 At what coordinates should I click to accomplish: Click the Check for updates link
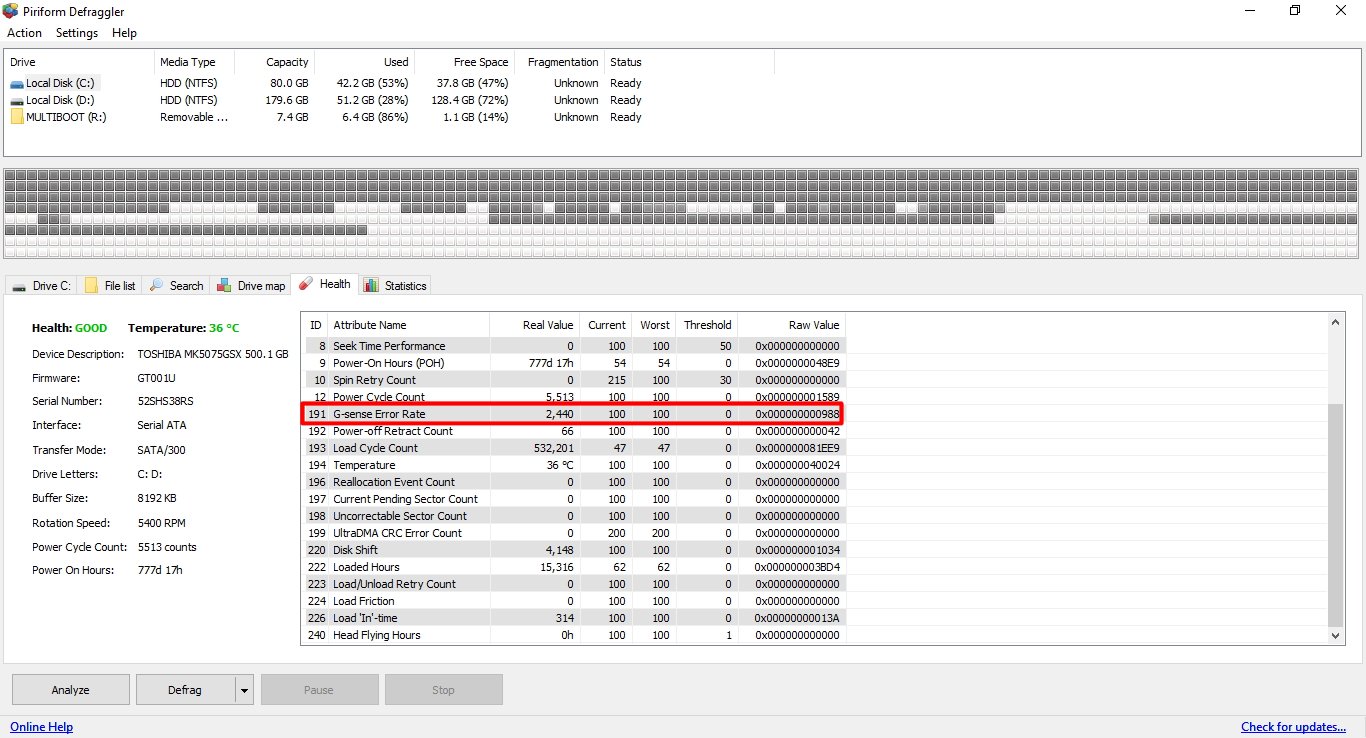(x=1293, y=727)
